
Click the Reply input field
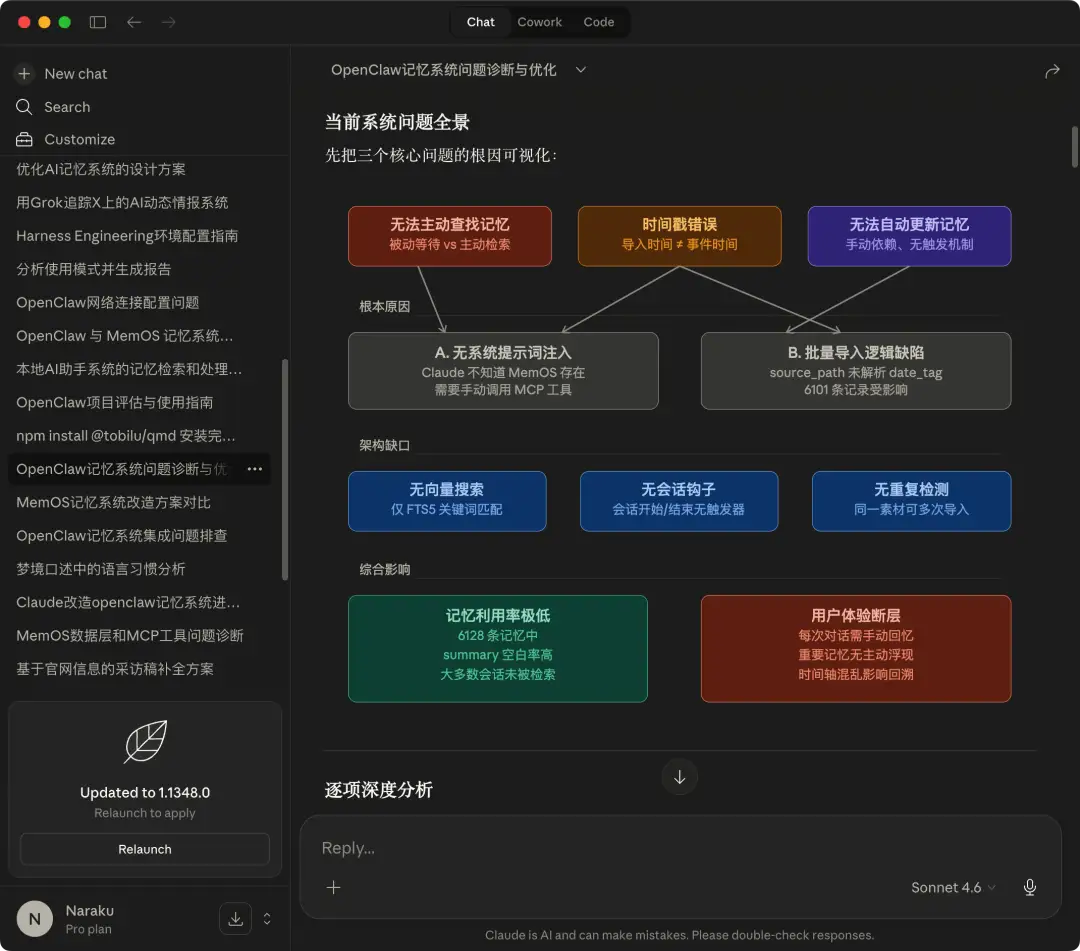[x=680, y=848]
